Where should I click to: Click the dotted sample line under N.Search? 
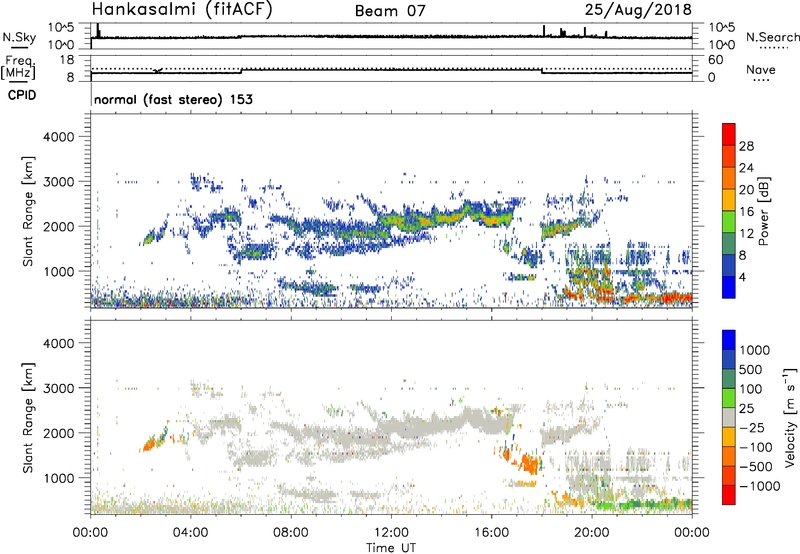click(774, 48)
